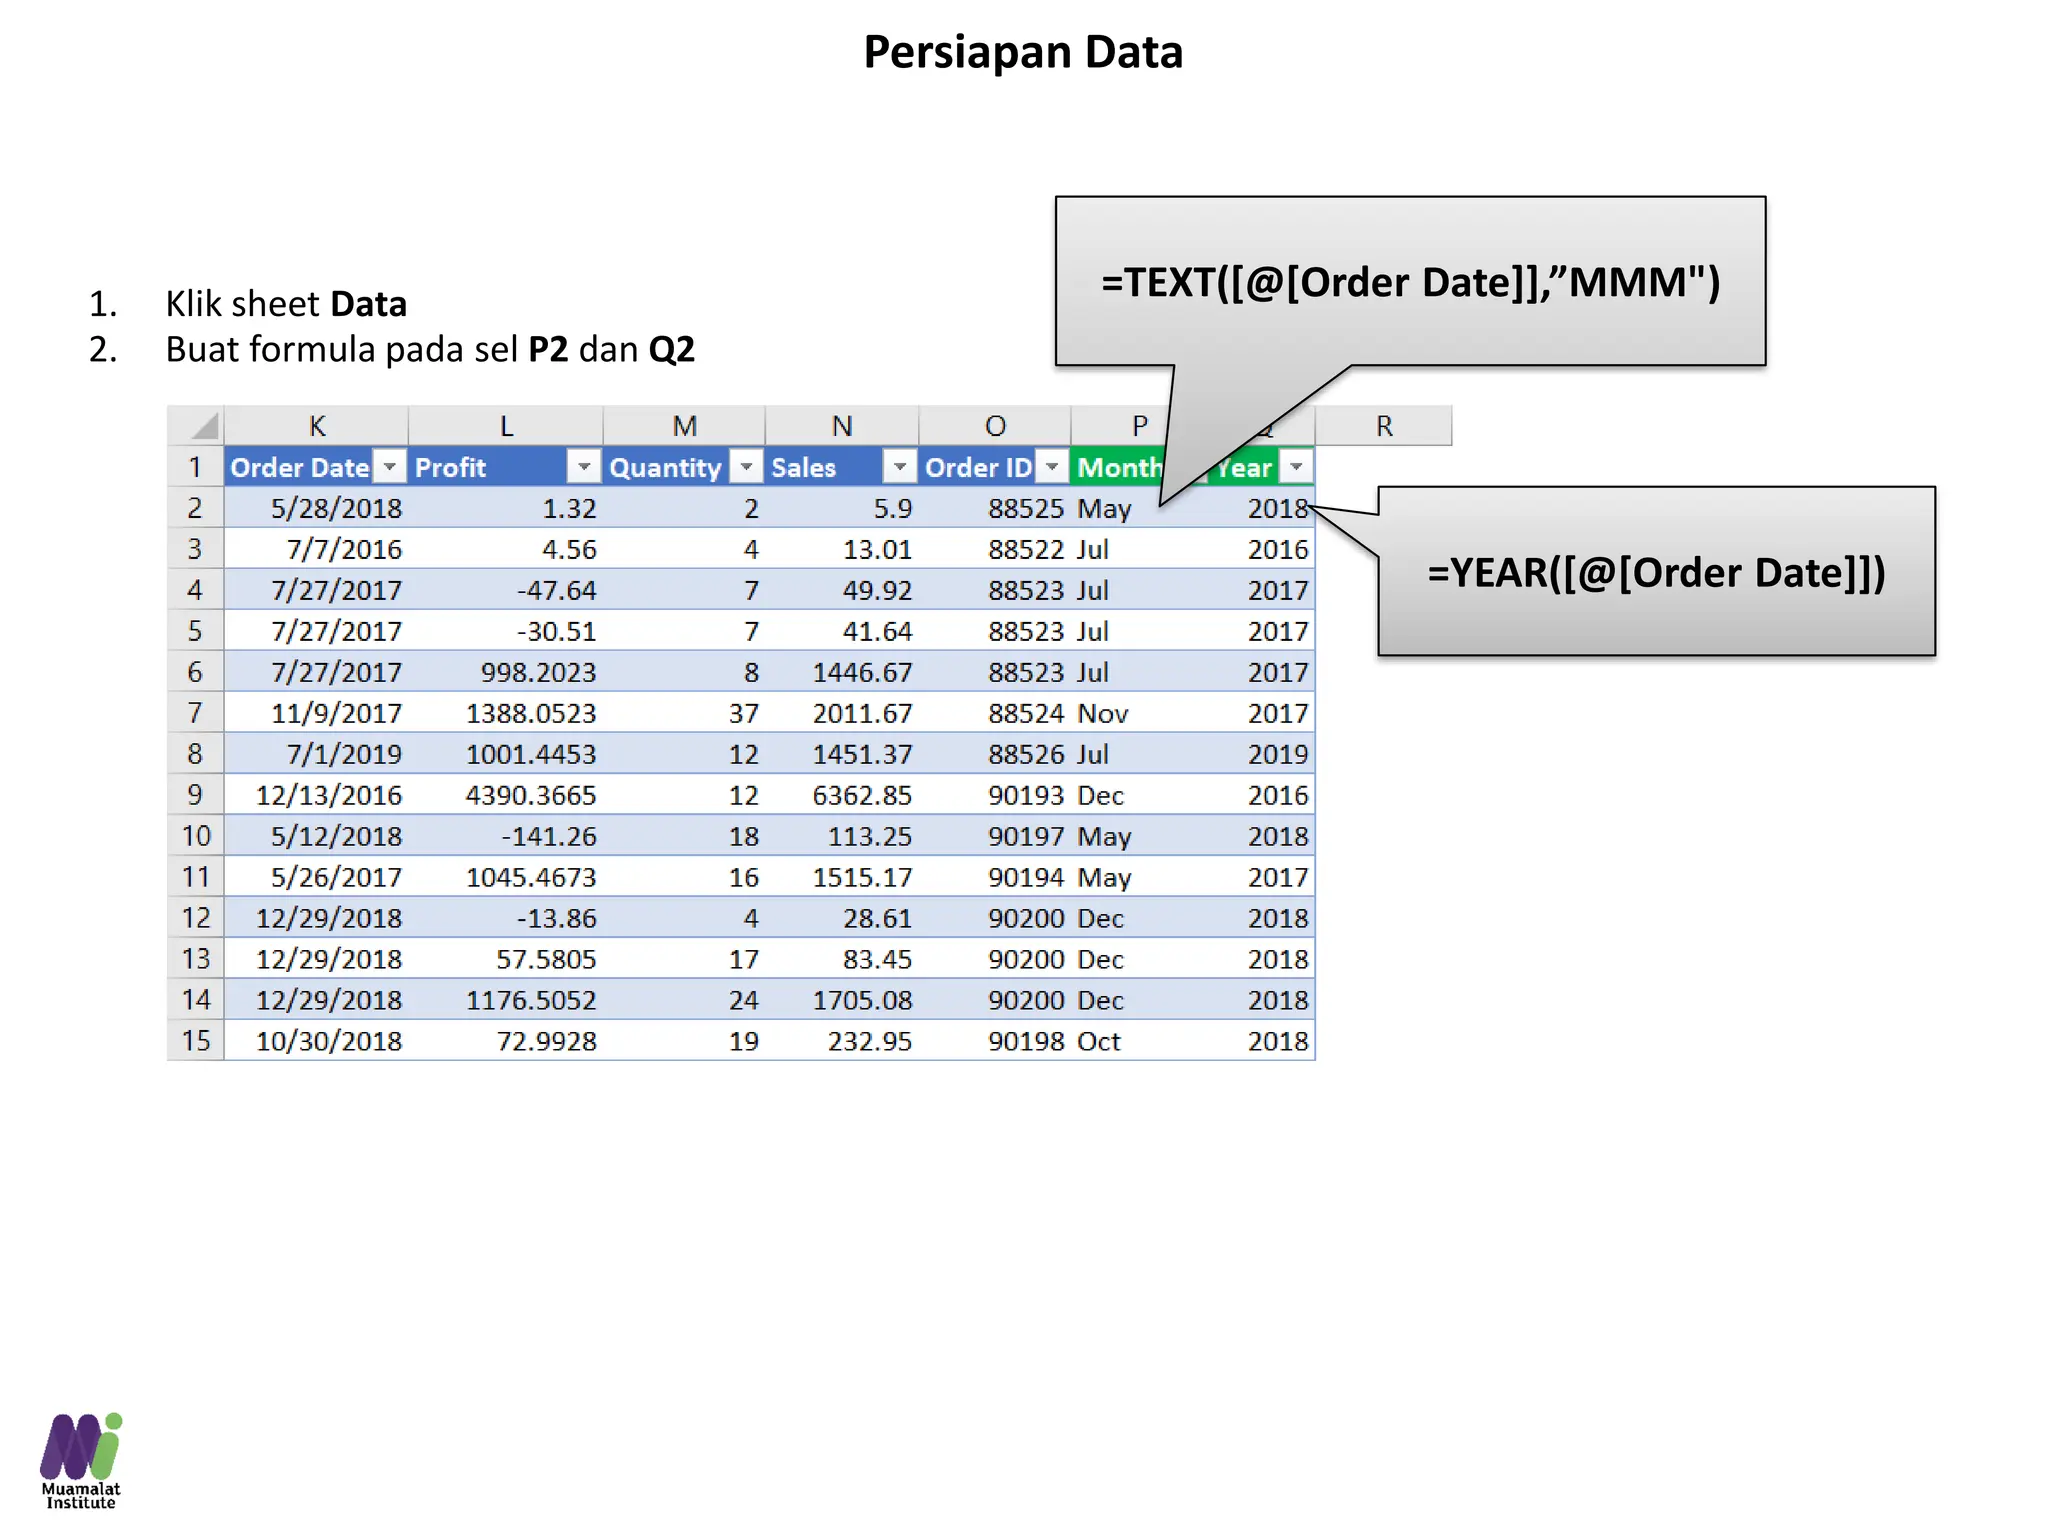Click the instruction 'Klik sheet Data'

point(286,303)
